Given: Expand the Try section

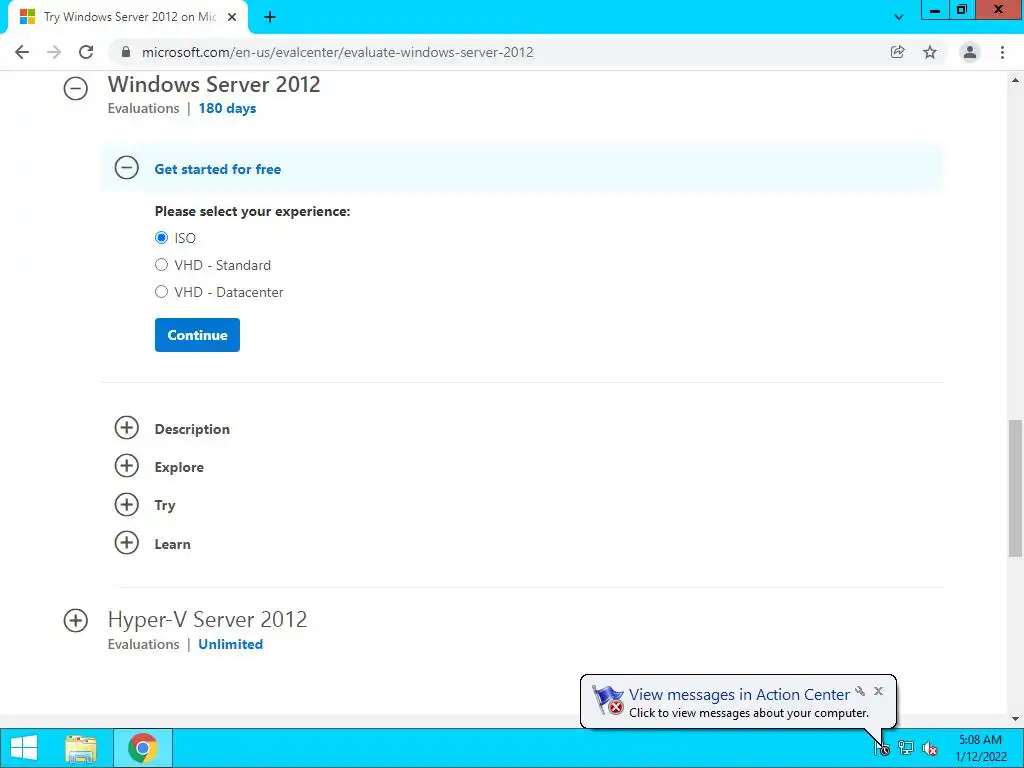Looking at the screenshot, I should (127, 505).
